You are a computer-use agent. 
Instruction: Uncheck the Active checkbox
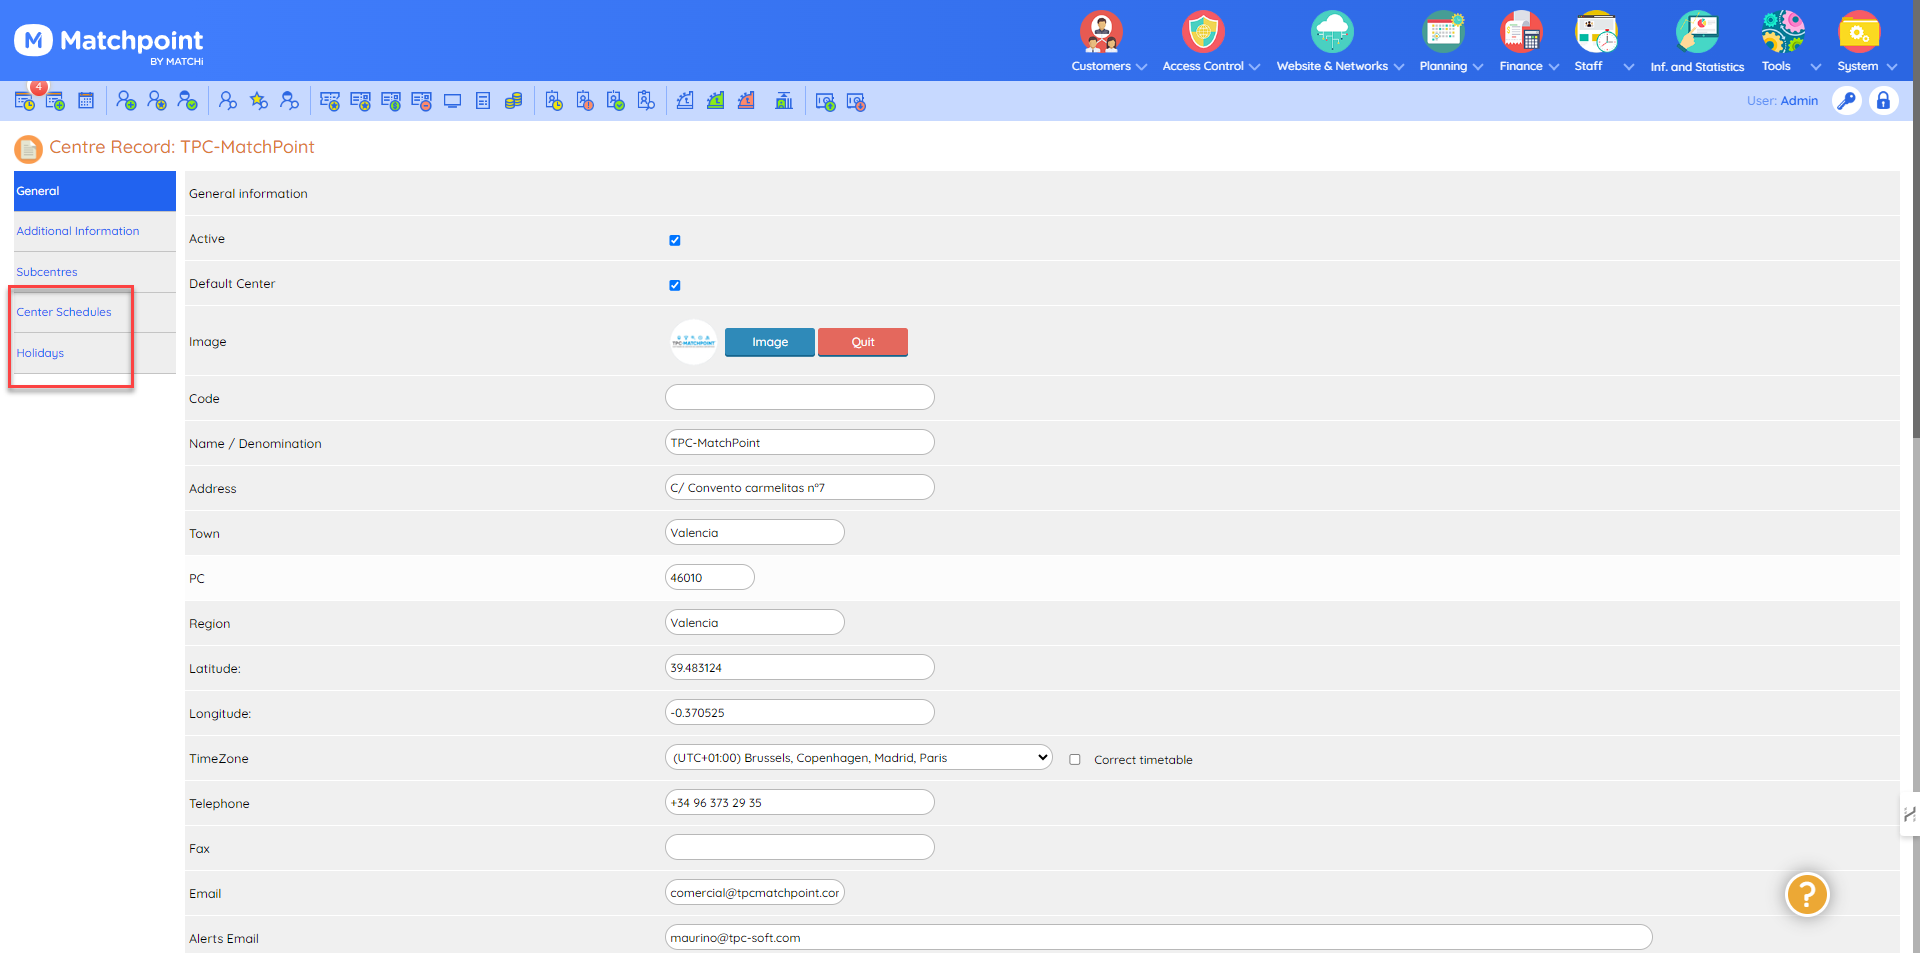pos(675,240)
